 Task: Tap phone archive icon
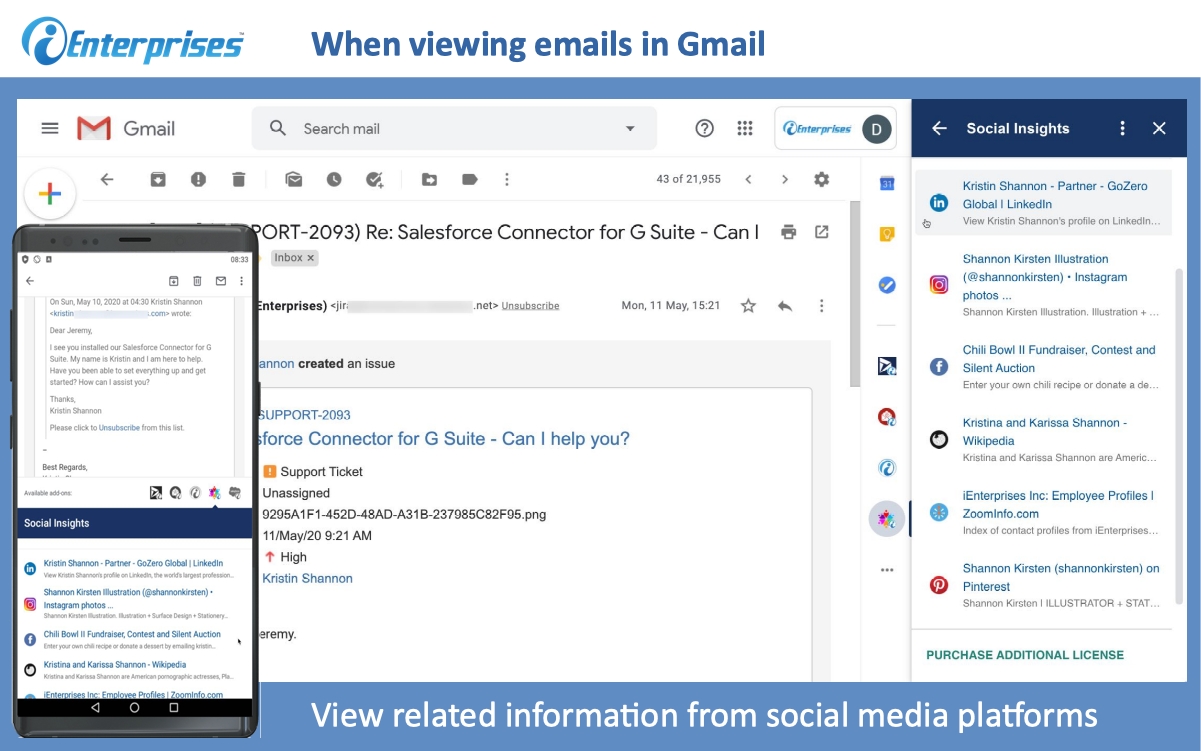(173, 281)
